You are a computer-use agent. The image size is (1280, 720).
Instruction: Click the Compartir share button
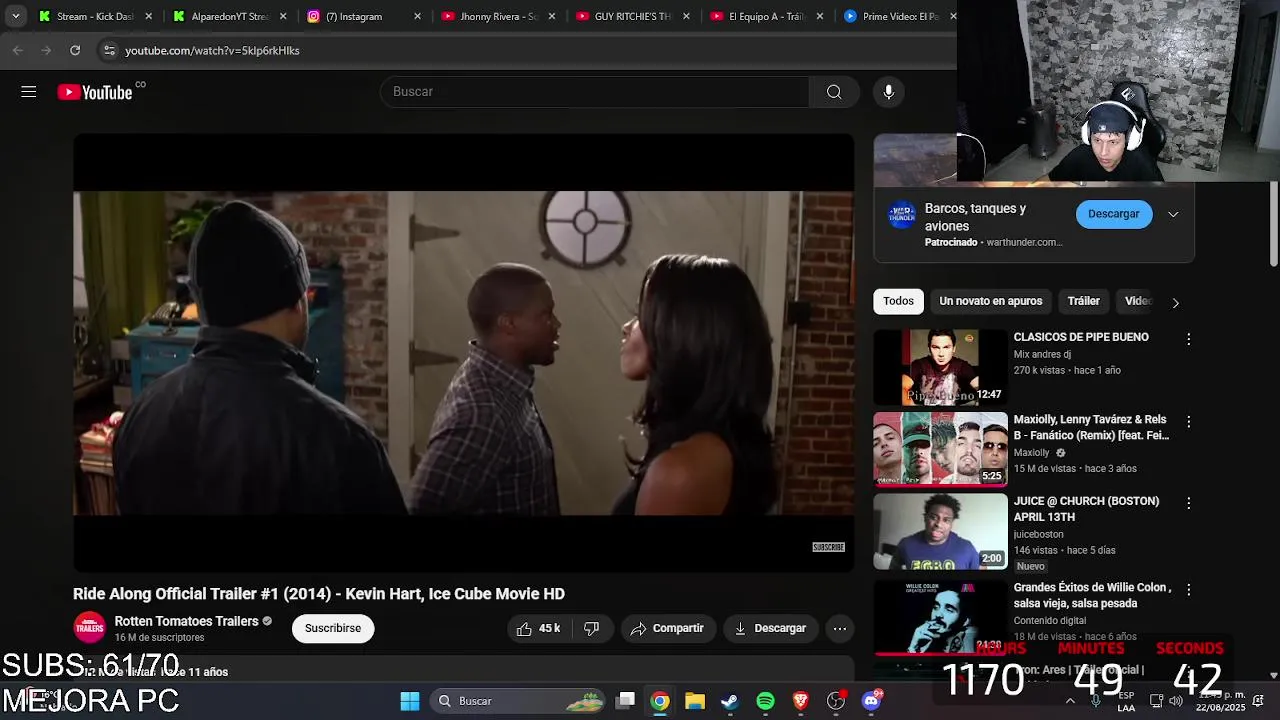point(668,628)
